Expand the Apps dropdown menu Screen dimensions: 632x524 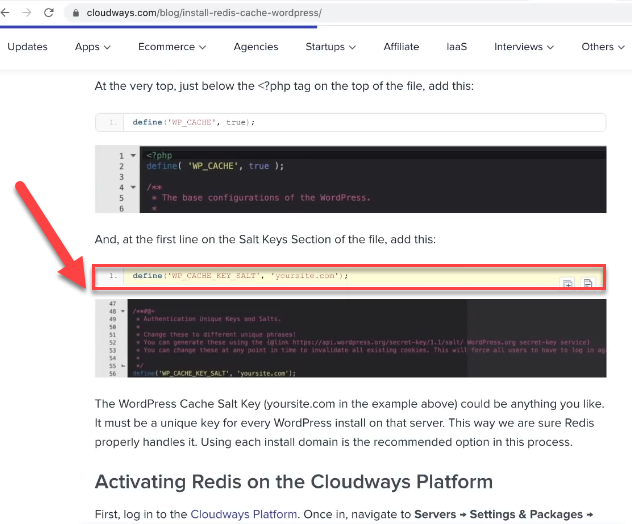93,47
